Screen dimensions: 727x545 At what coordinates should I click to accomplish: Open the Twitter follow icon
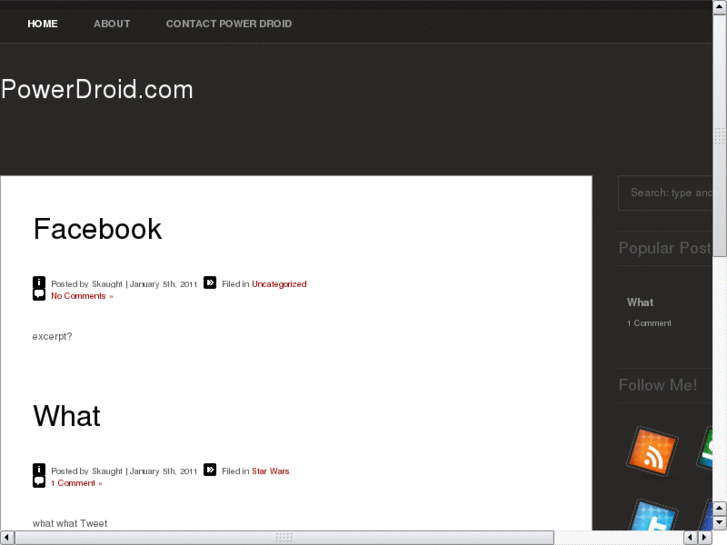coord(654,515)
